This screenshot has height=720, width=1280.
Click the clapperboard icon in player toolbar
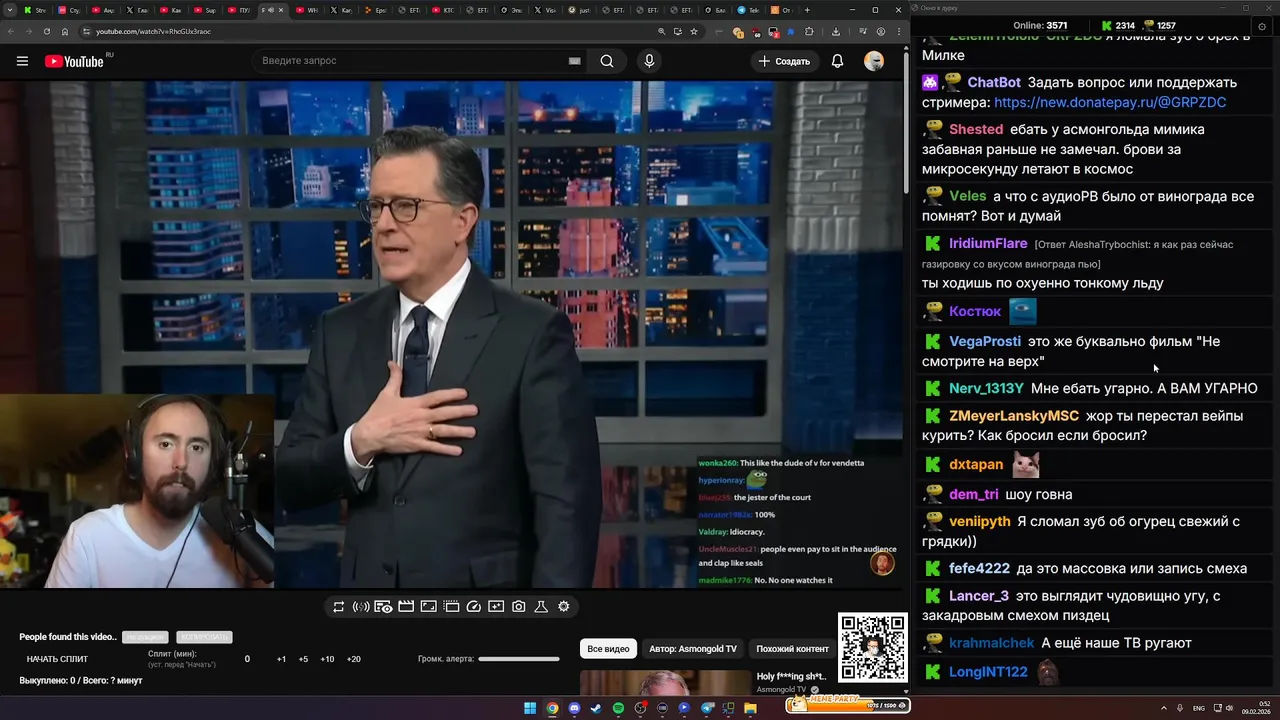(406, 607)
